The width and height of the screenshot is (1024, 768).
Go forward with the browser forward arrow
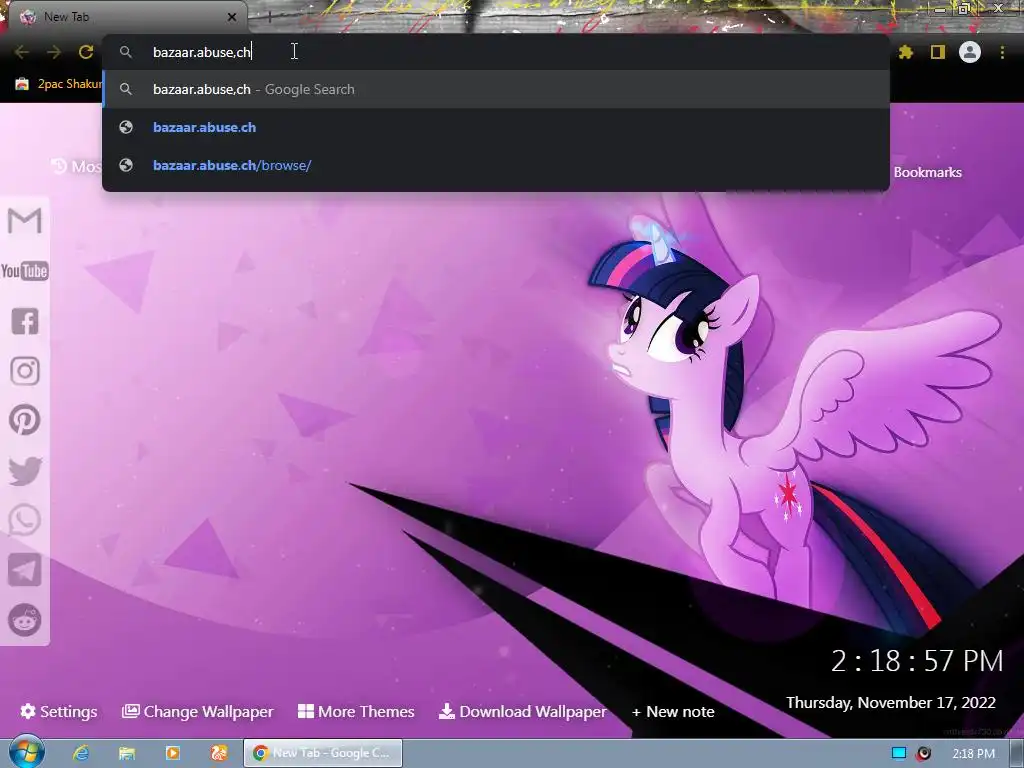tap(54, 52)
